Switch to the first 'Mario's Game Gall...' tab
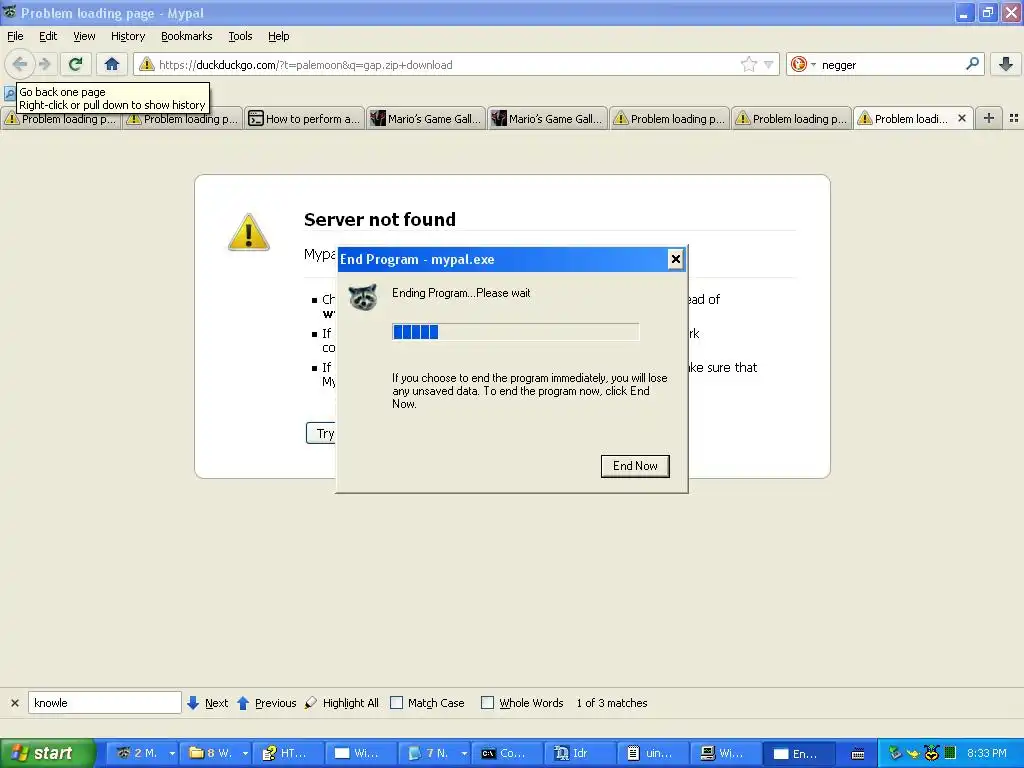 click(x=426, y=118)
